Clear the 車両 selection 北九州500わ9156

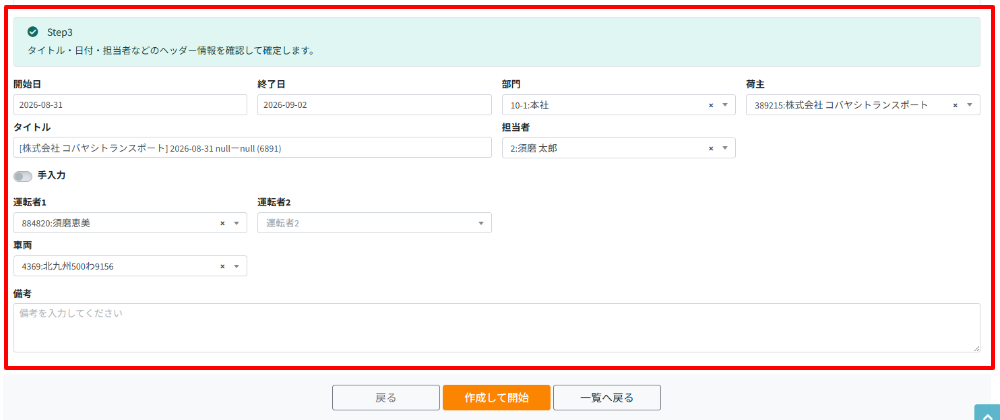223,266
